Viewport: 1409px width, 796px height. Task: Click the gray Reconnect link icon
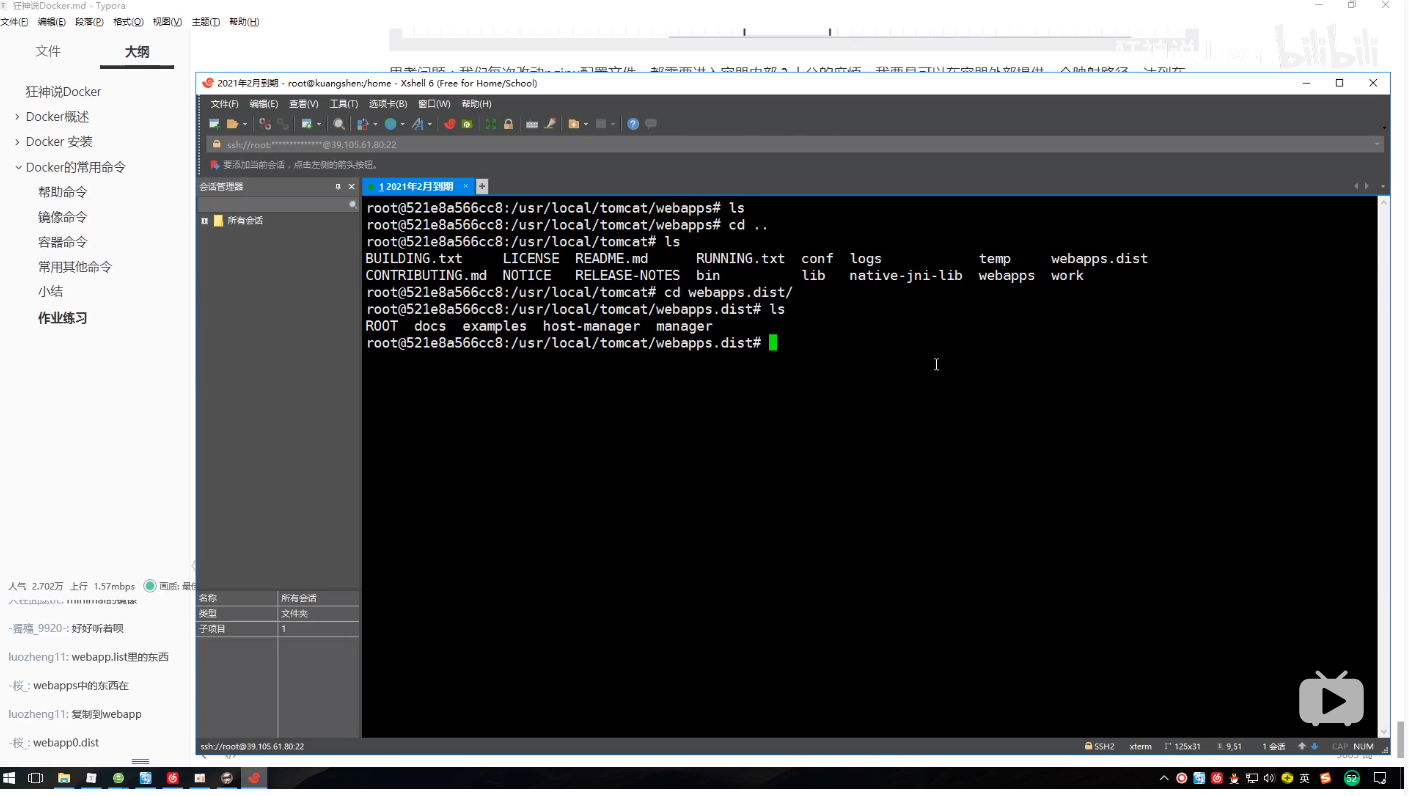[x=283, y=124]
